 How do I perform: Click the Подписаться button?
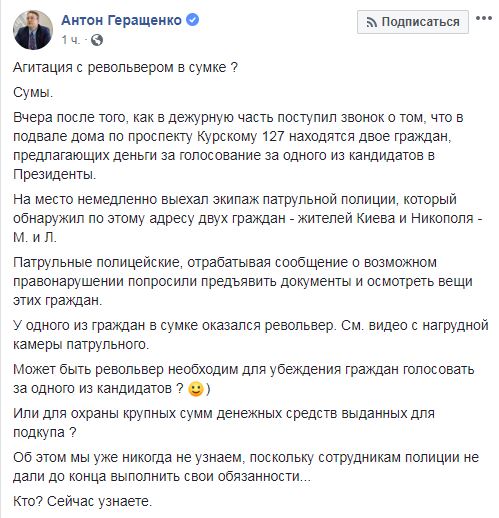(x=413, y=22)
